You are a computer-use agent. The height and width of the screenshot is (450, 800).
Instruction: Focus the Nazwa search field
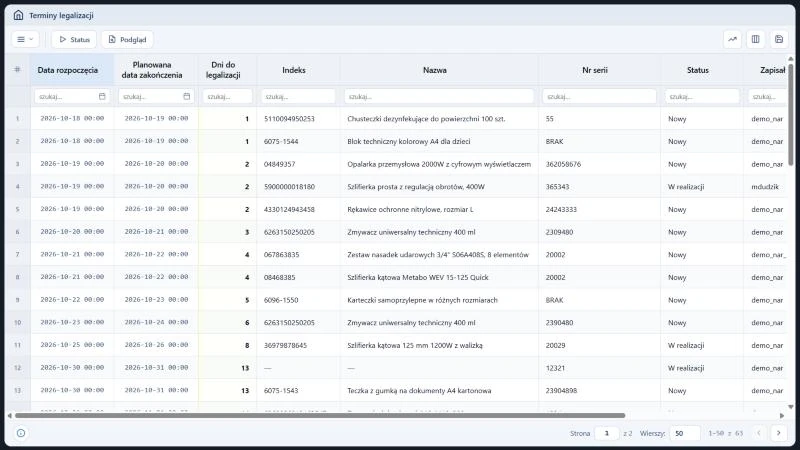pyautogui.click(x=439, y=96)
